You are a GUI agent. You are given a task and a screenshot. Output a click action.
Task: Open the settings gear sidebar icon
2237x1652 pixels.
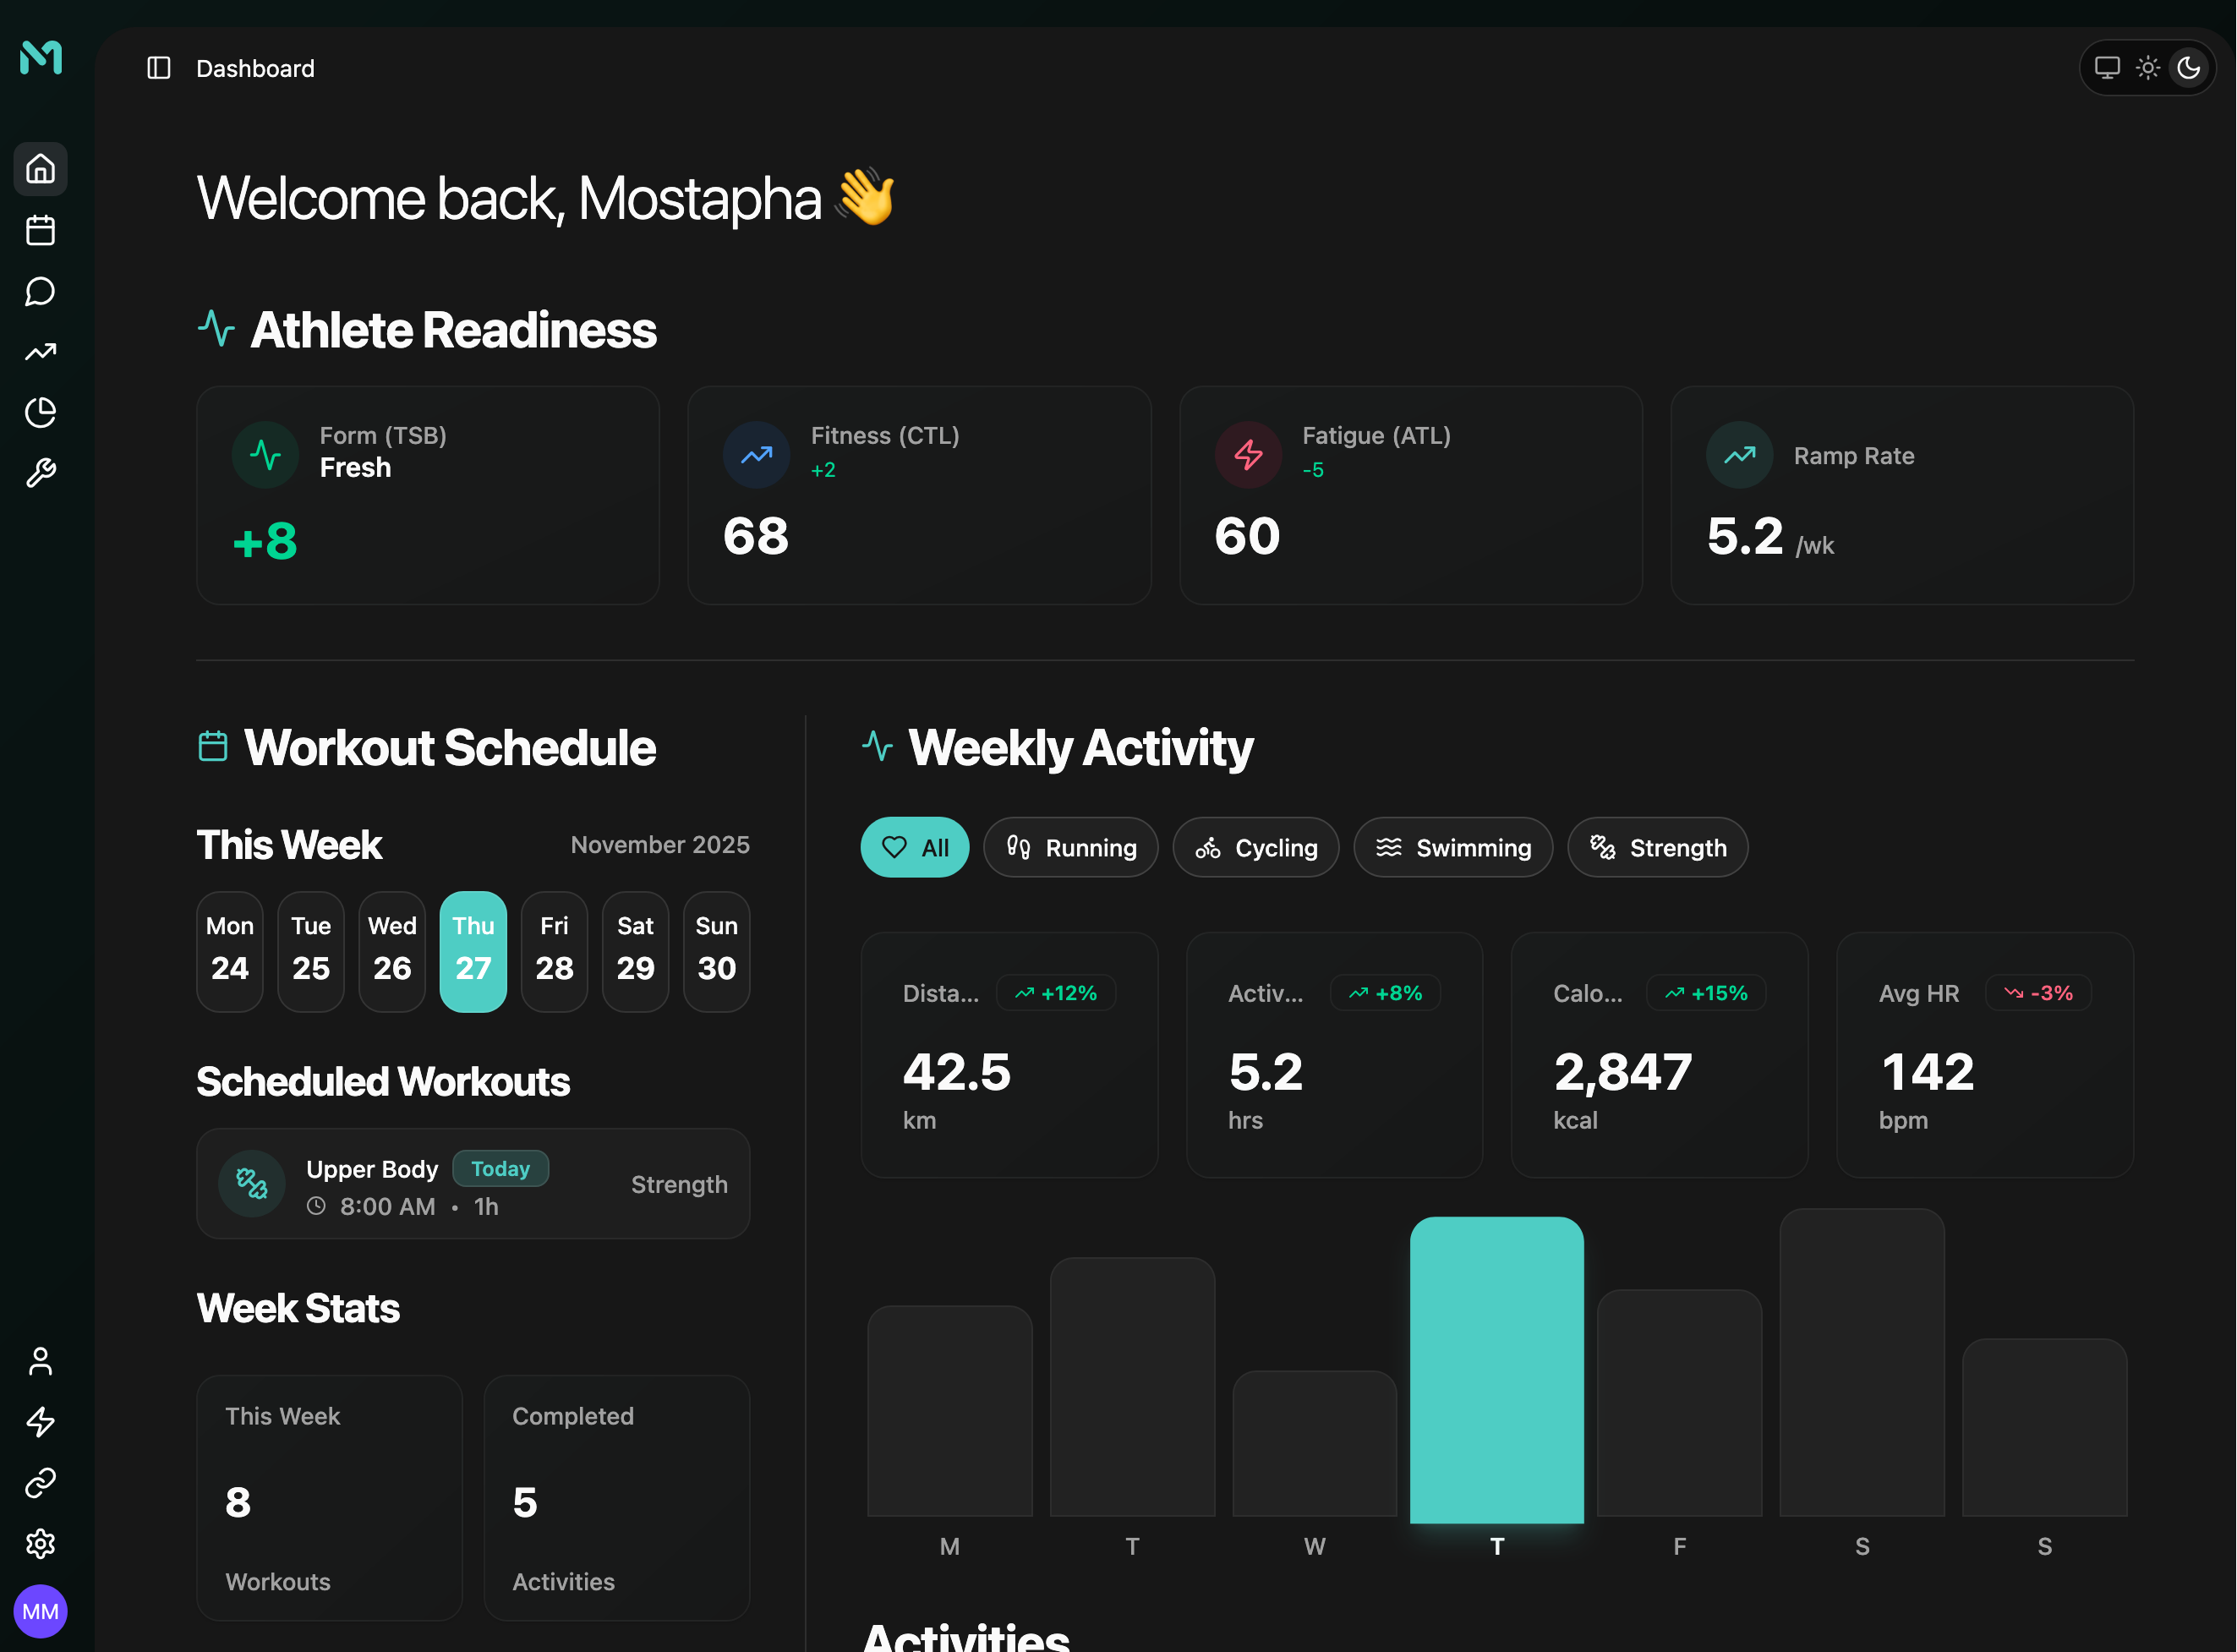(x=40, y=1544)
